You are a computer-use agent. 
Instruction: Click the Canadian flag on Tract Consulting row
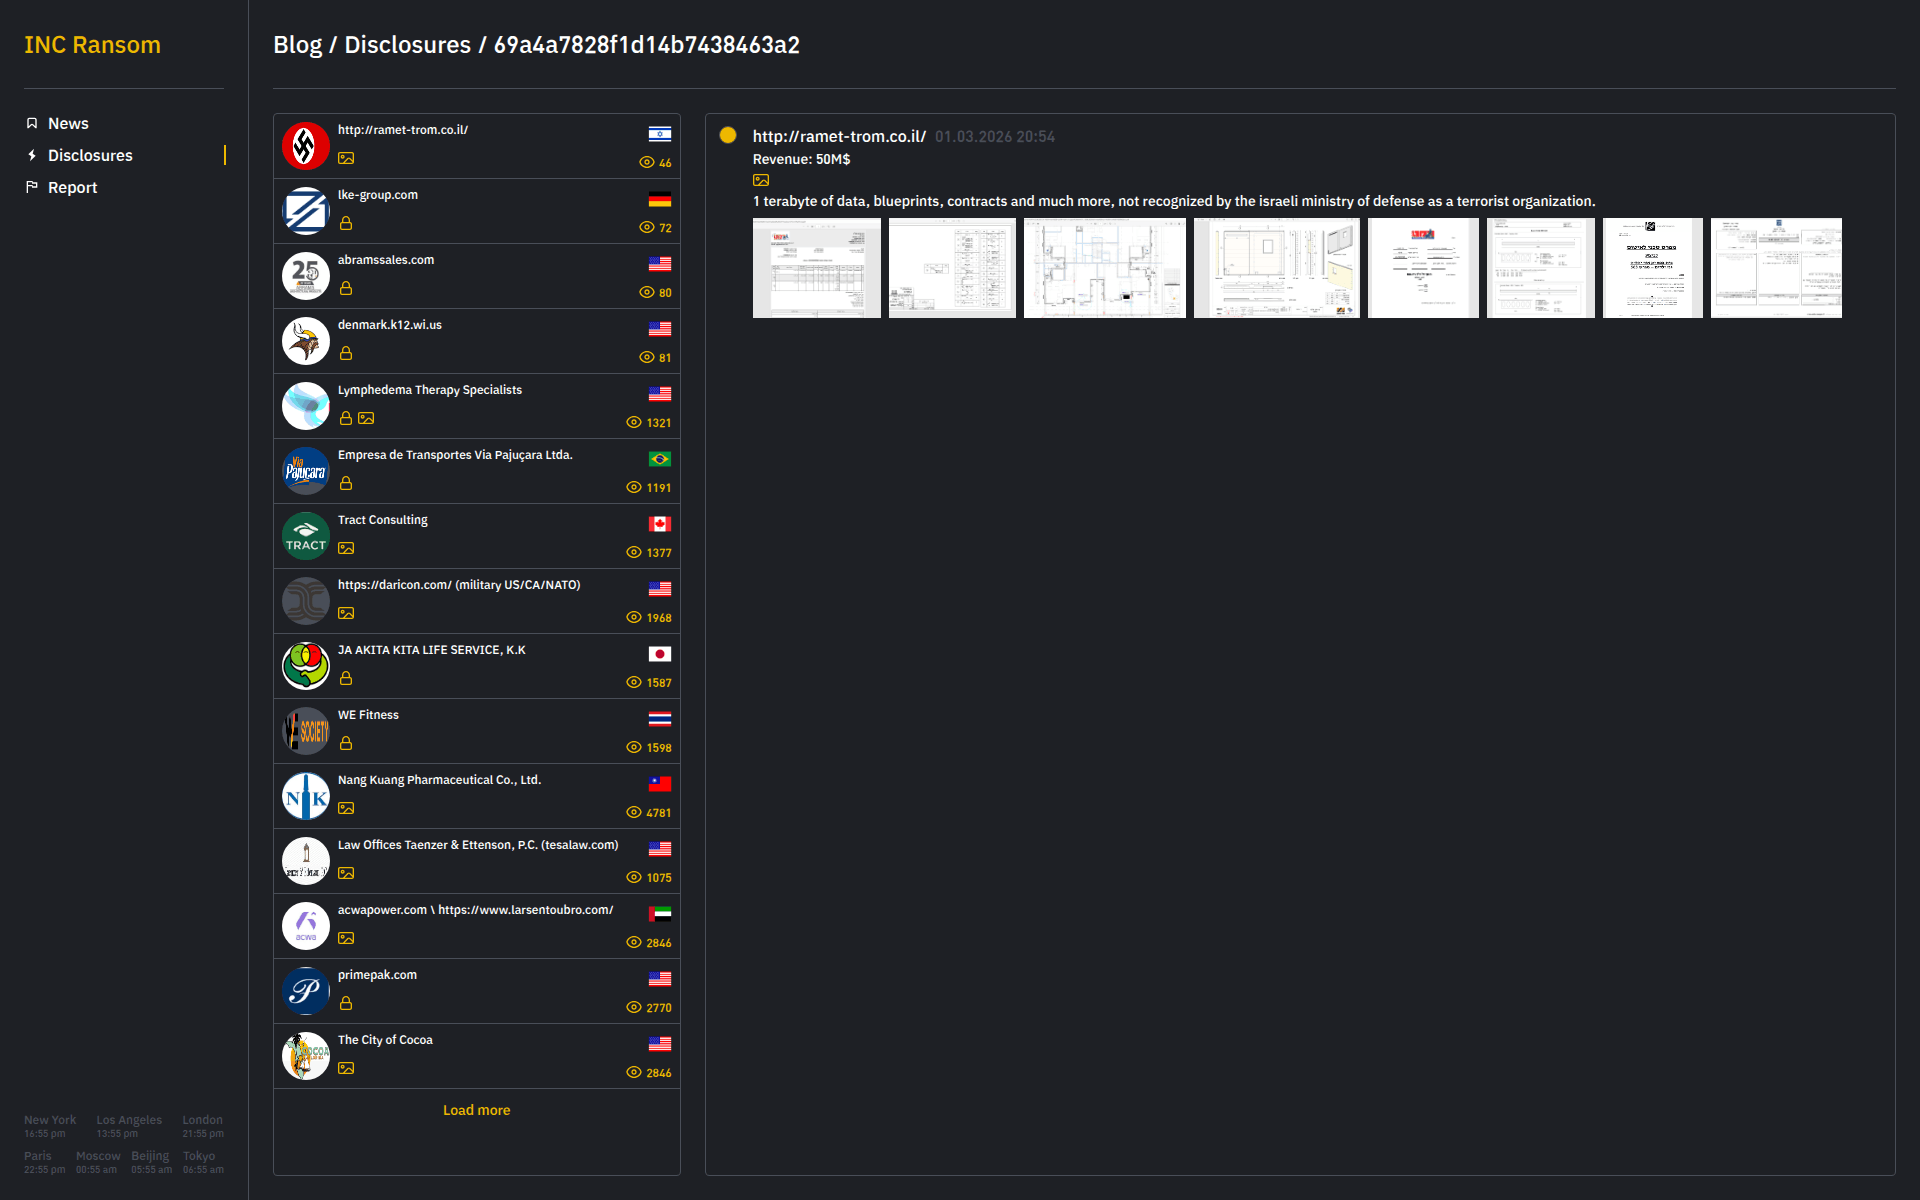(x=660, y=524)
